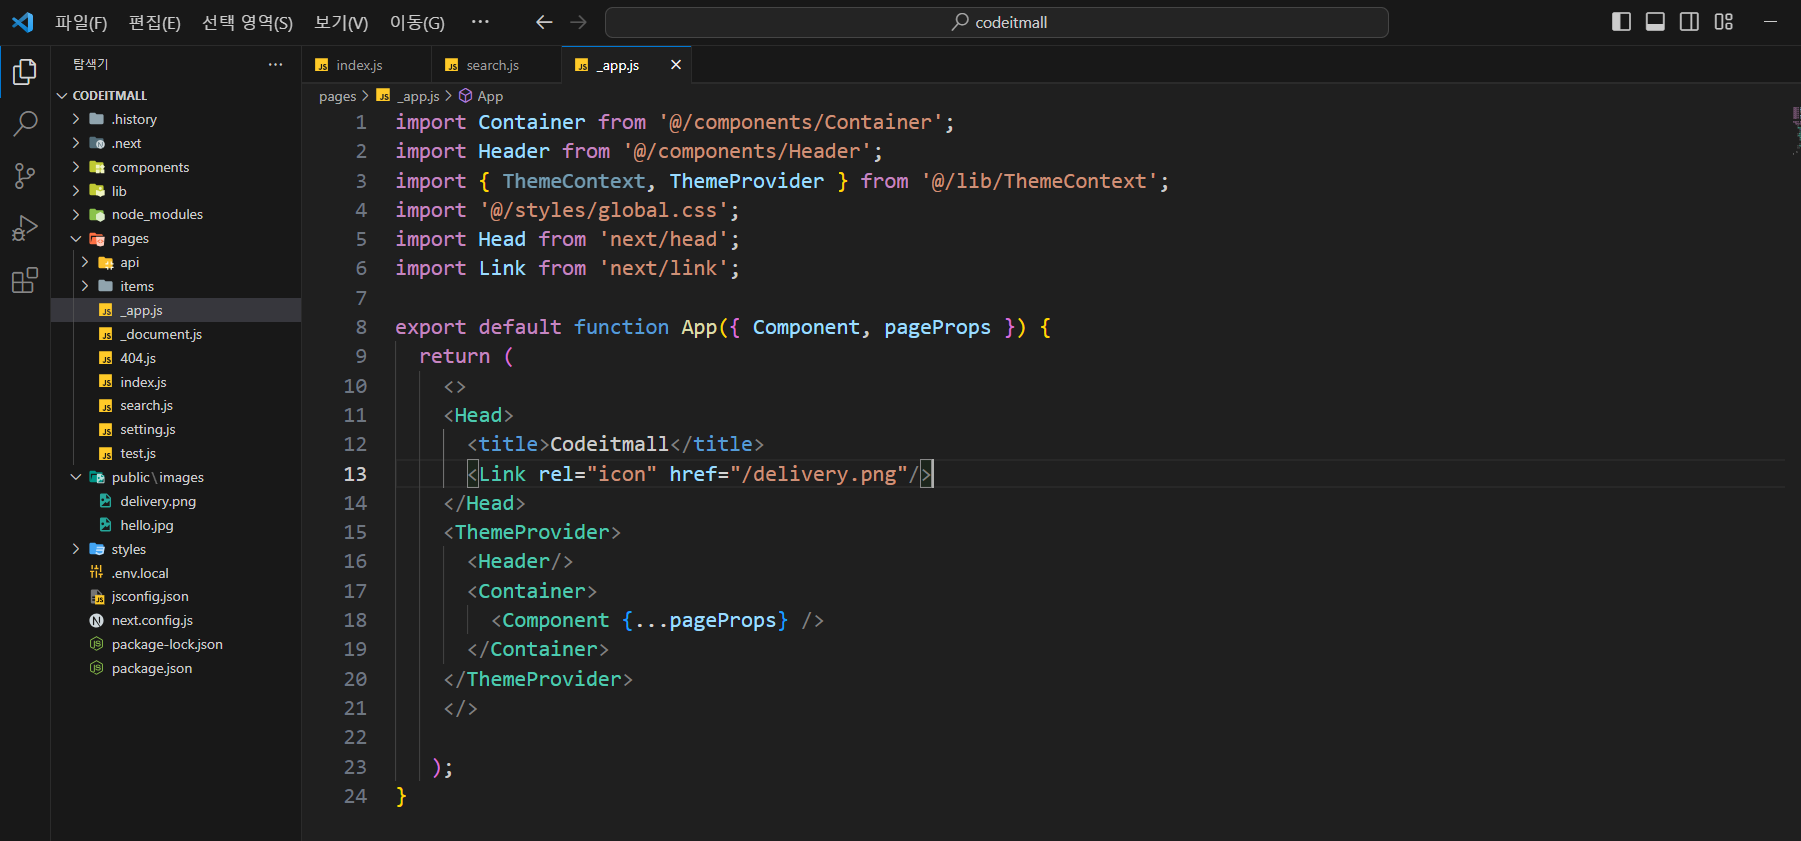Open search.js in the file tree
Screen dimensions: 1801x841
coord(176,405)
